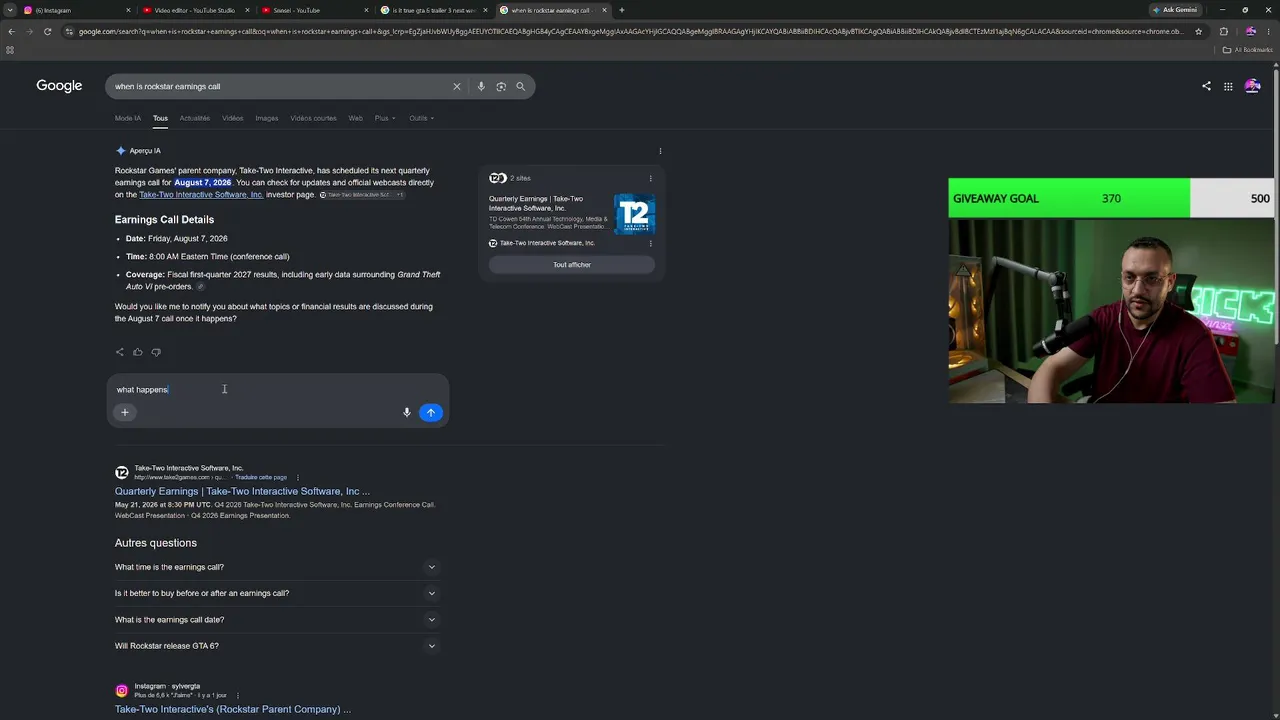Share the results page using the top-right share icon
The width and height of the screenshot is (1280, 720).
click(1206, 86)
